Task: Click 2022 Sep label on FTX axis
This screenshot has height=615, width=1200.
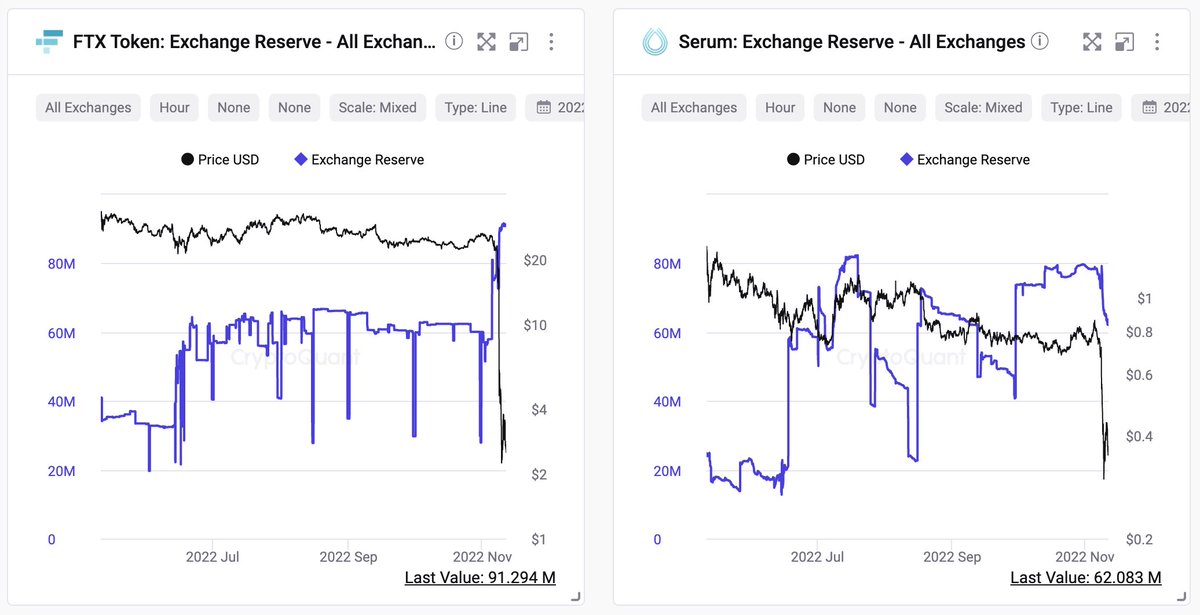Action: pos(349,557)
